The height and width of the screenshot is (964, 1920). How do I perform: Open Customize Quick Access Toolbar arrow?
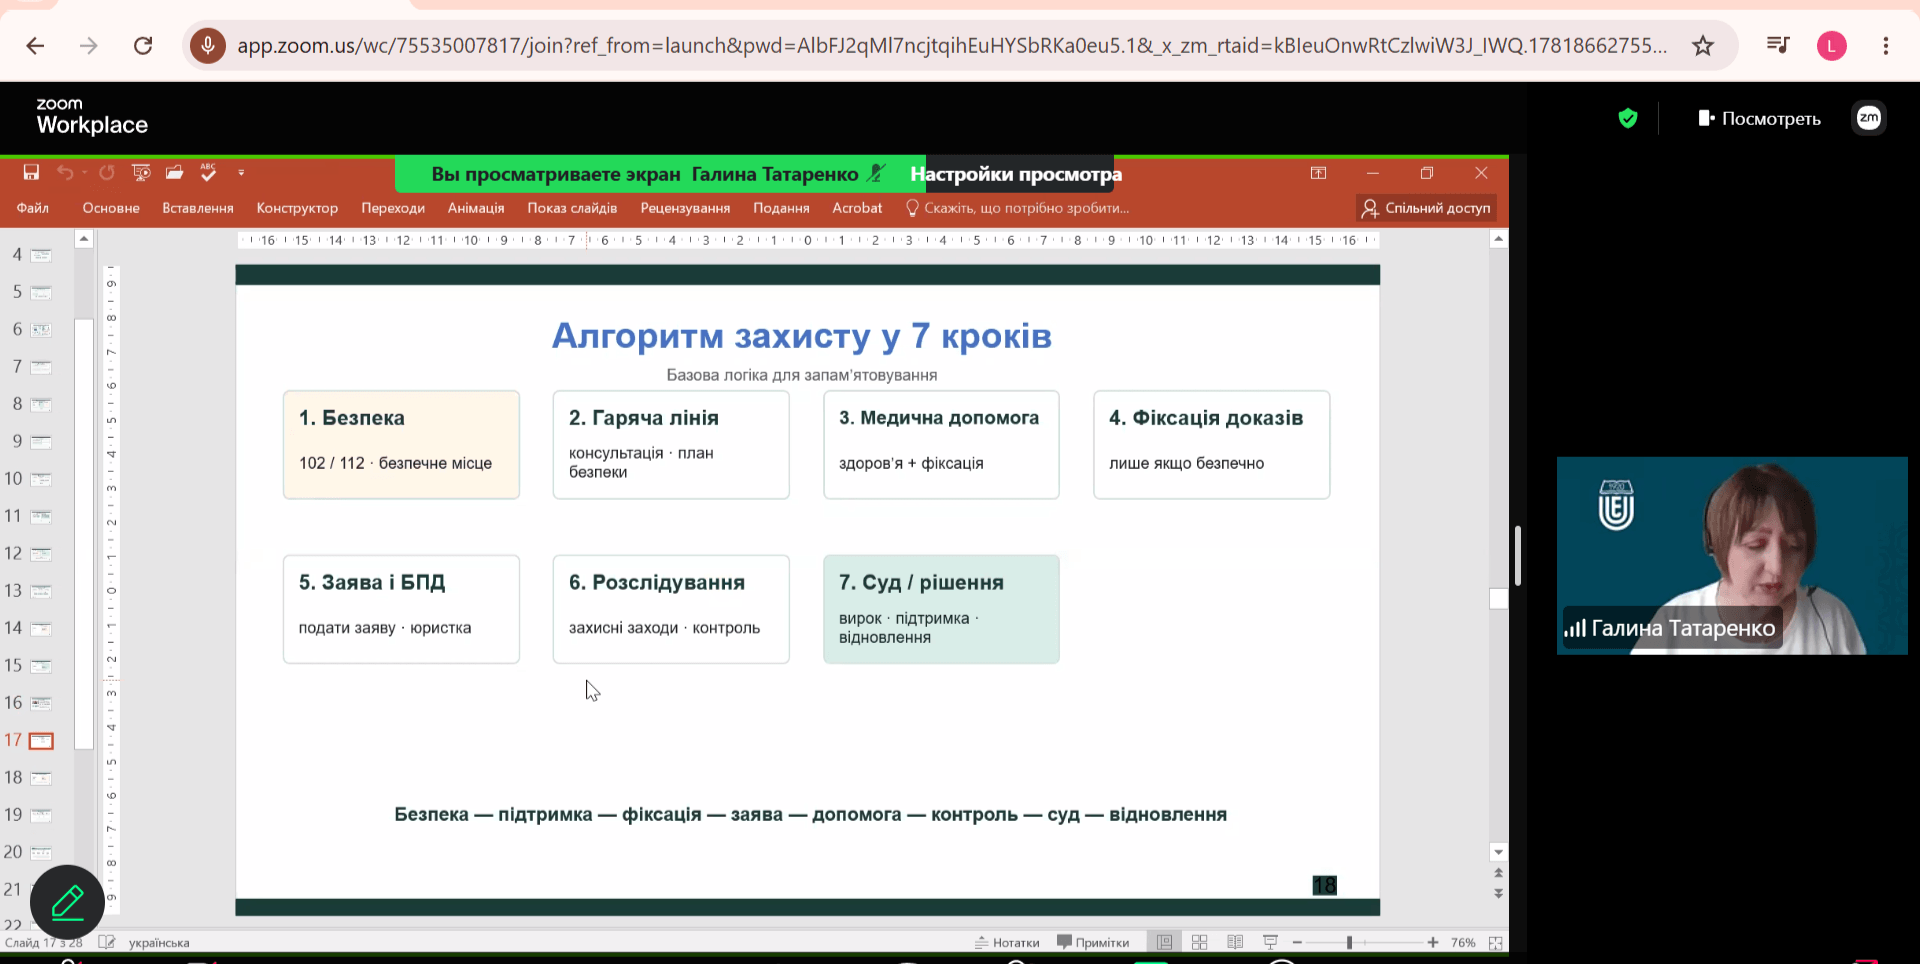coord(241,173)
